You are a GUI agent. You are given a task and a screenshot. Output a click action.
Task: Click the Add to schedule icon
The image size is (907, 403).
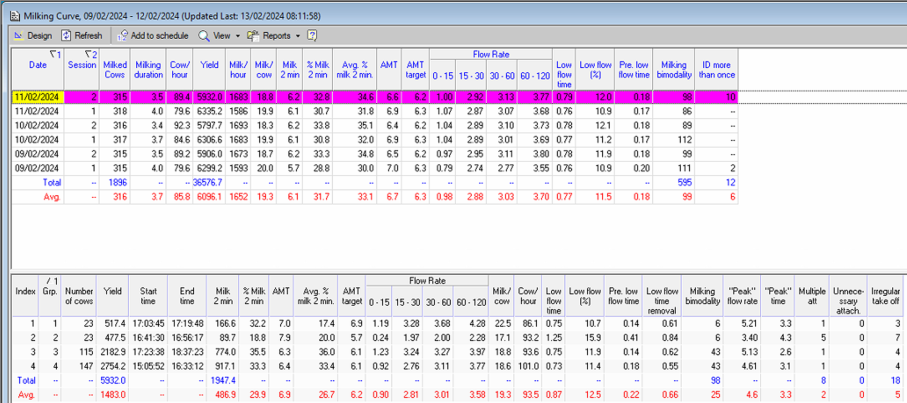point(122,35)
